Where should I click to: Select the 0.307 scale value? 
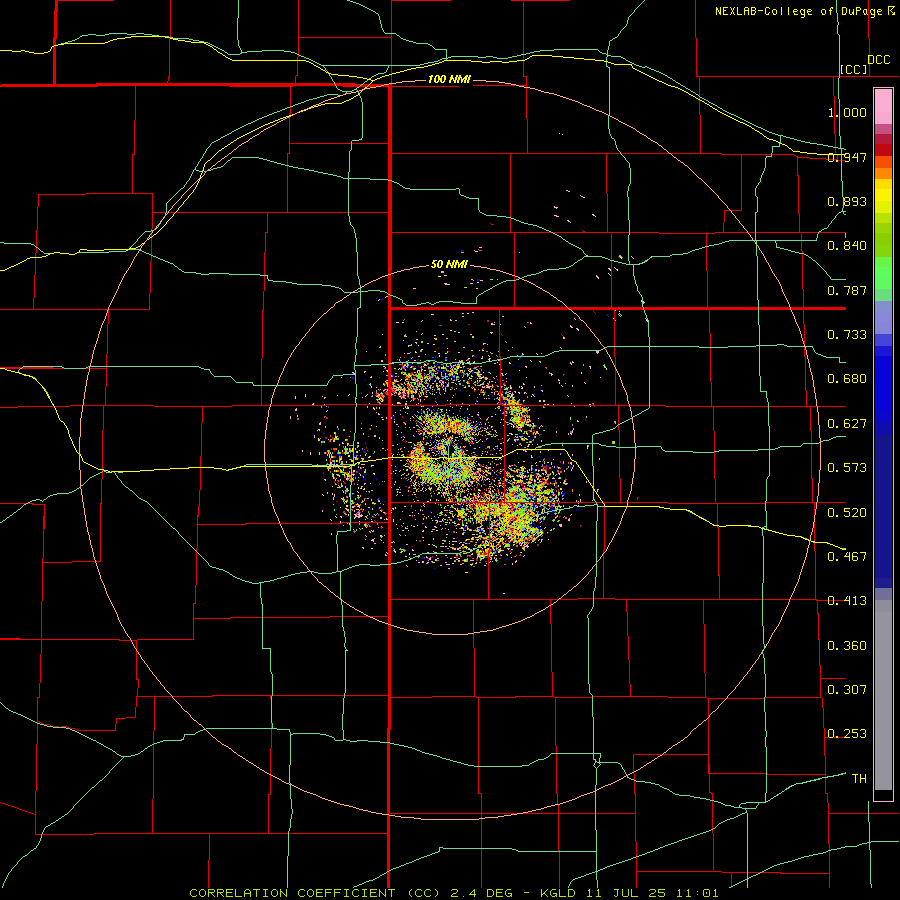[x=847, y=689]
